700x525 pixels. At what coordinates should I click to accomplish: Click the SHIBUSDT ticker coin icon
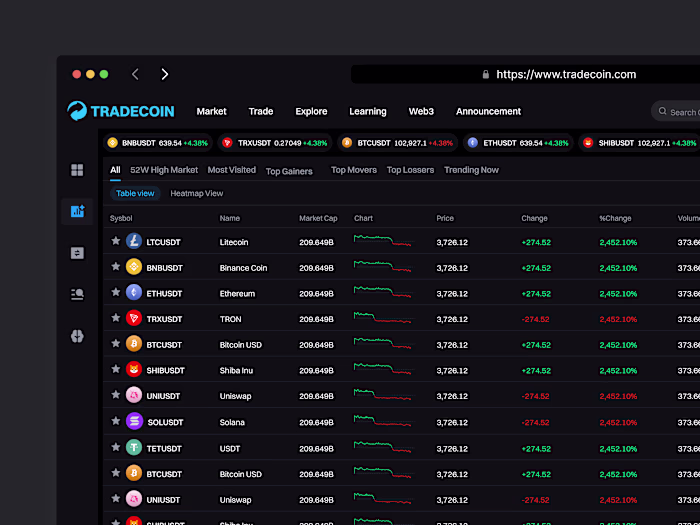[x=588, y=143]
